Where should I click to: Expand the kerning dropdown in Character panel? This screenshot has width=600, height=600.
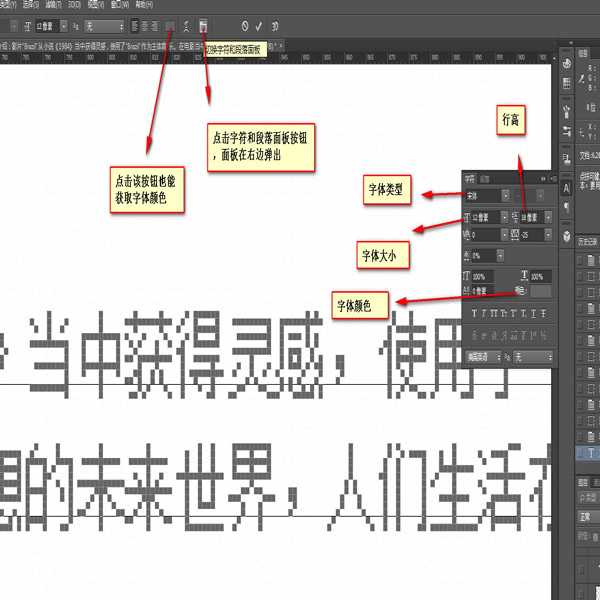[505, 234]
